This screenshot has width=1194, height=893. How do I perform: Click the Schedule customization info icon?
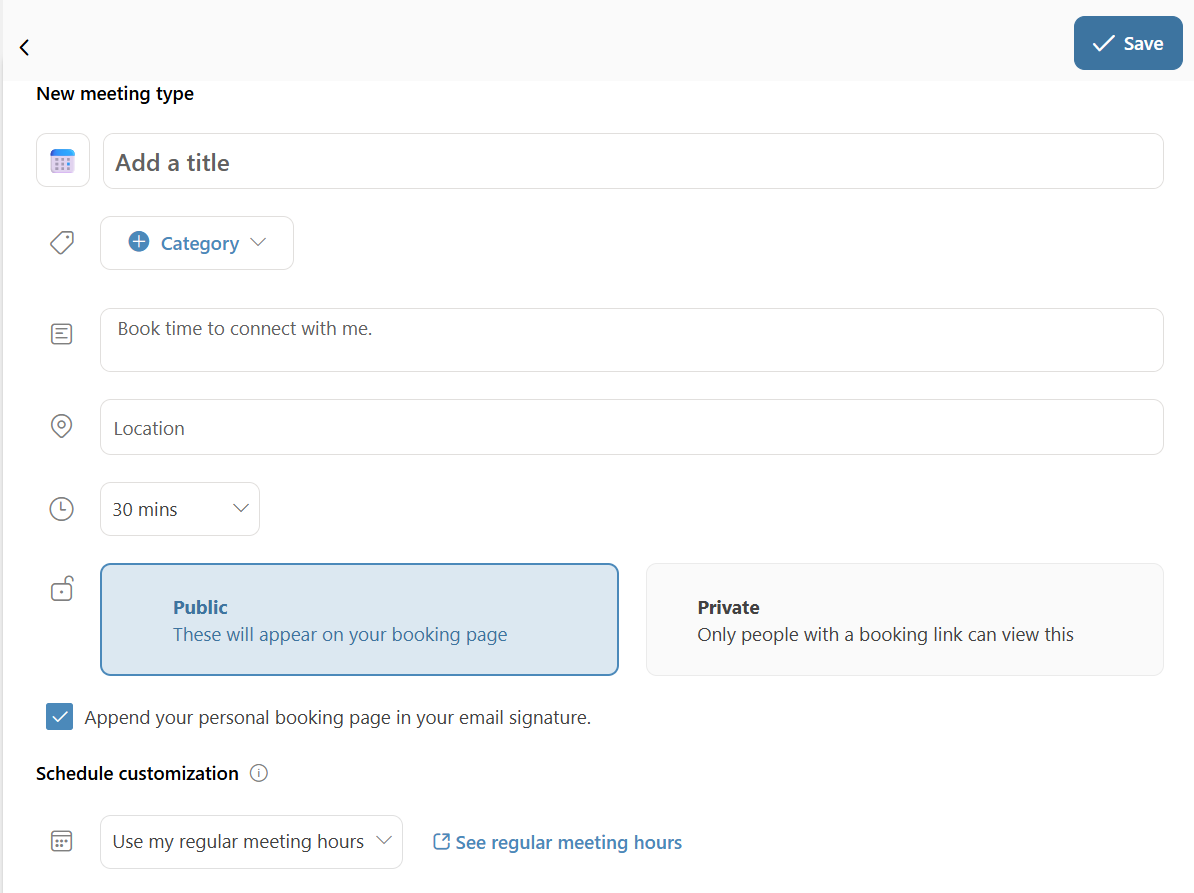coord(259,773)
